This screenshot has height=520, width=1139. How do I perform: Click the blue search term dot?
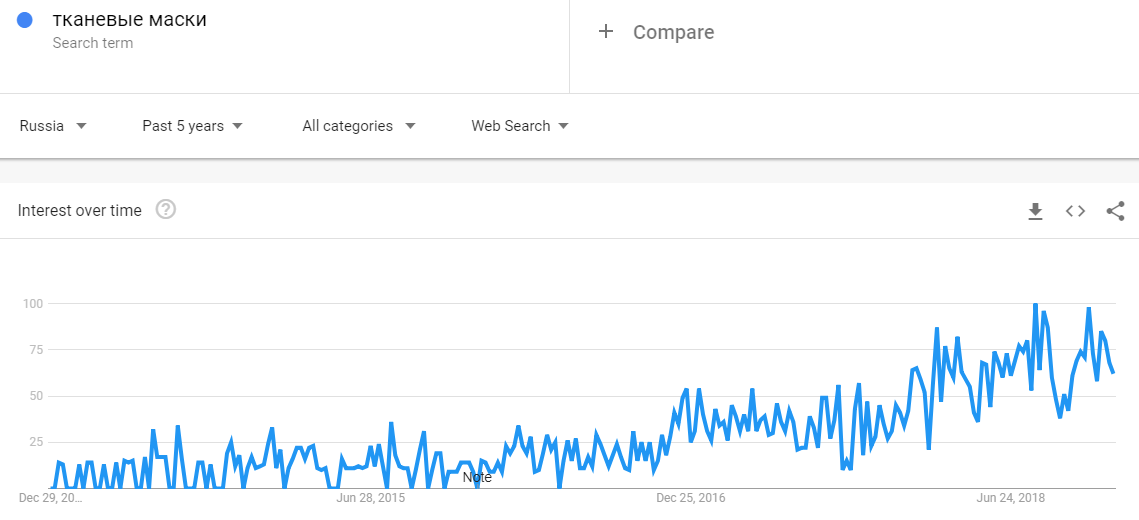pos(25,20)
